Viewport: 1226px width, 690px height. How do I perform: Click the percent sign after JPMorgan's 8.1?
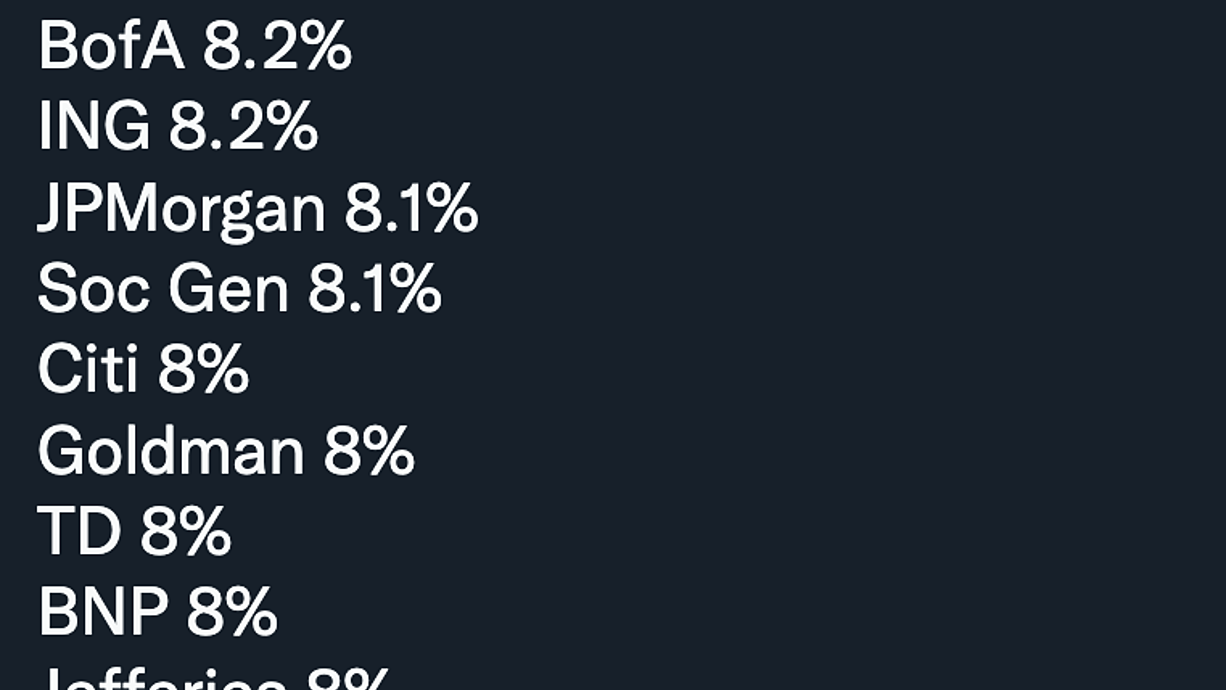[x=453, y=209]
